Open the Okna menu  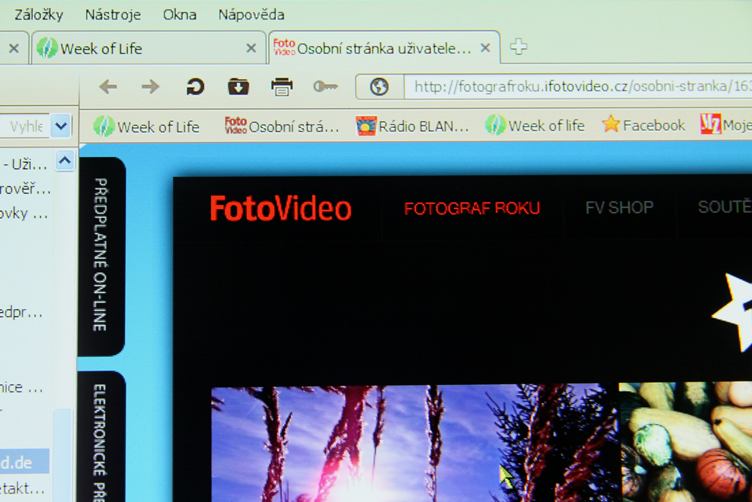180,15
